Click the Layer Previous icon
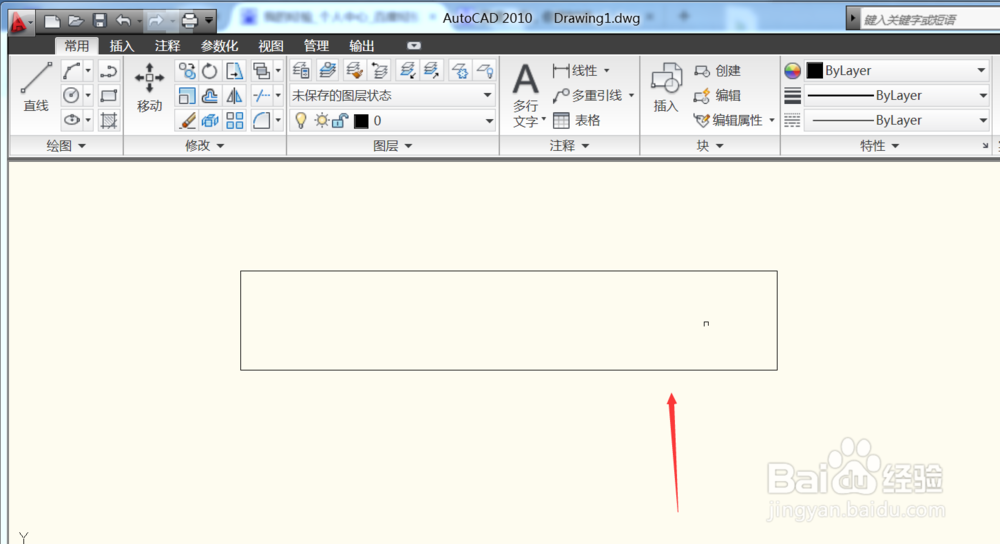This screenshot has height=544, width=1000. point(380,70)
